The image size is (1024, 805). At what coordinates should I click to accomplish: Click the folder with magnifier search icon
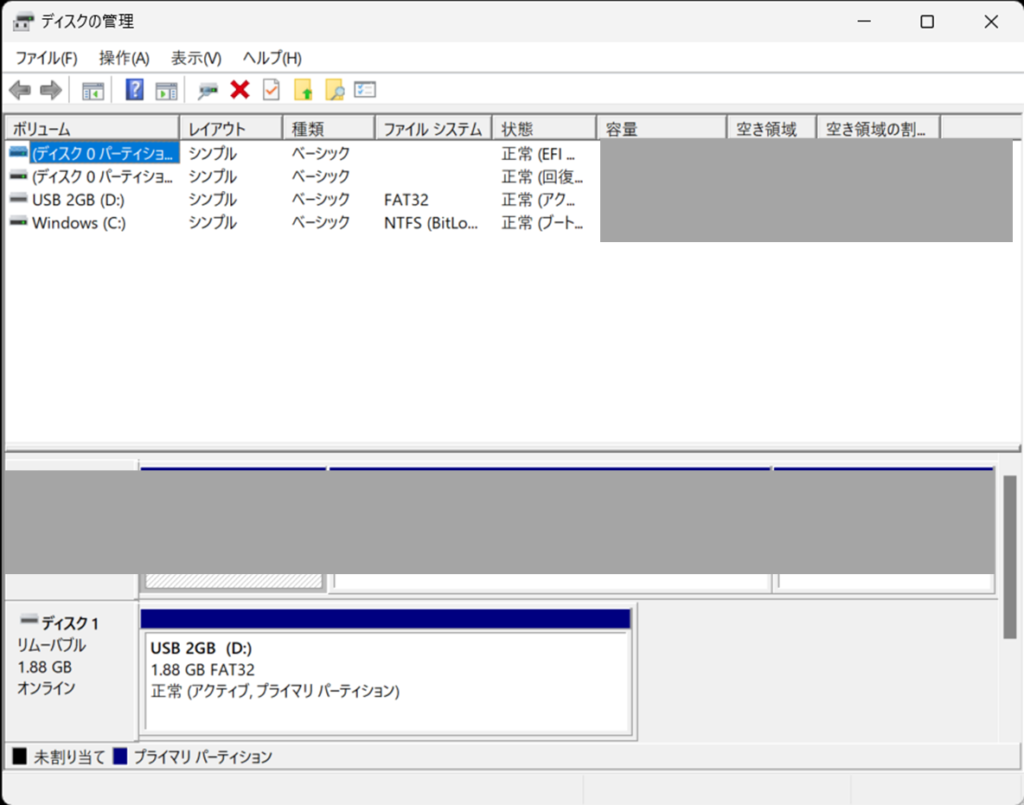pyautogui.click(x=334, y=89)
